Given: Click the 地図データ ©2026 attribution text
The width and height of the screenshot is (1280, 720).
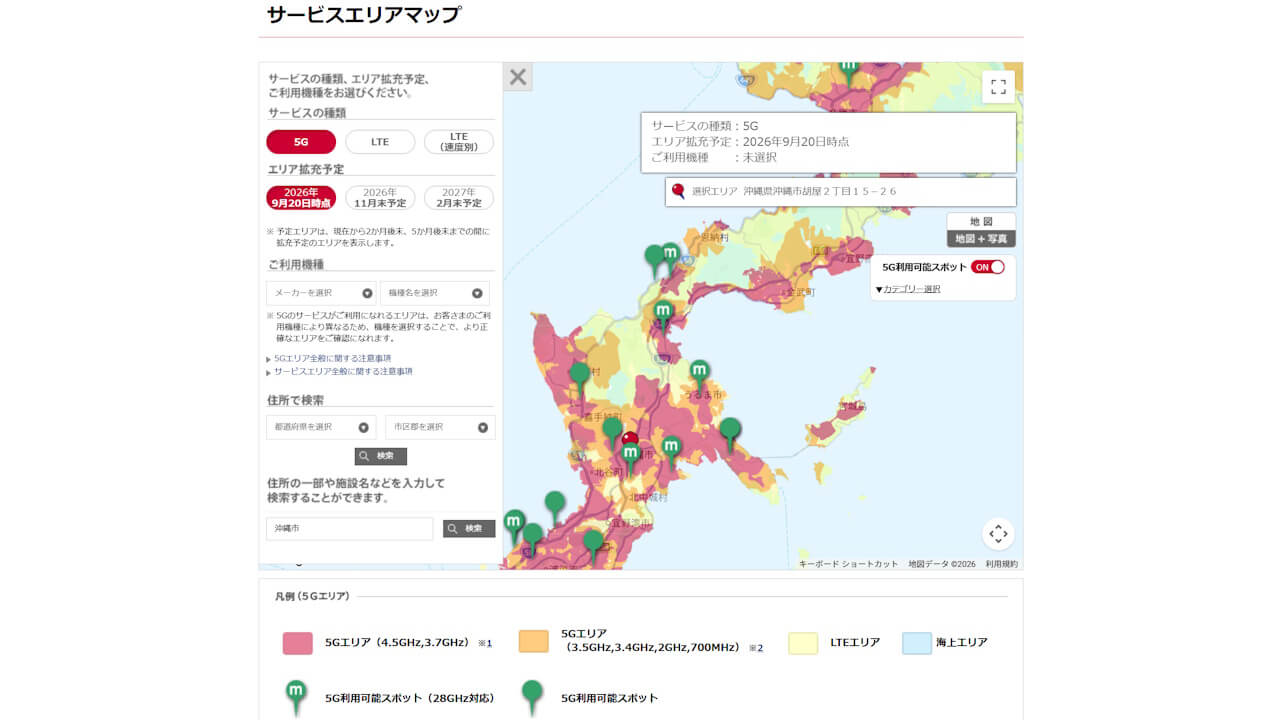Looking at the screenshot, I should [942, 564].
